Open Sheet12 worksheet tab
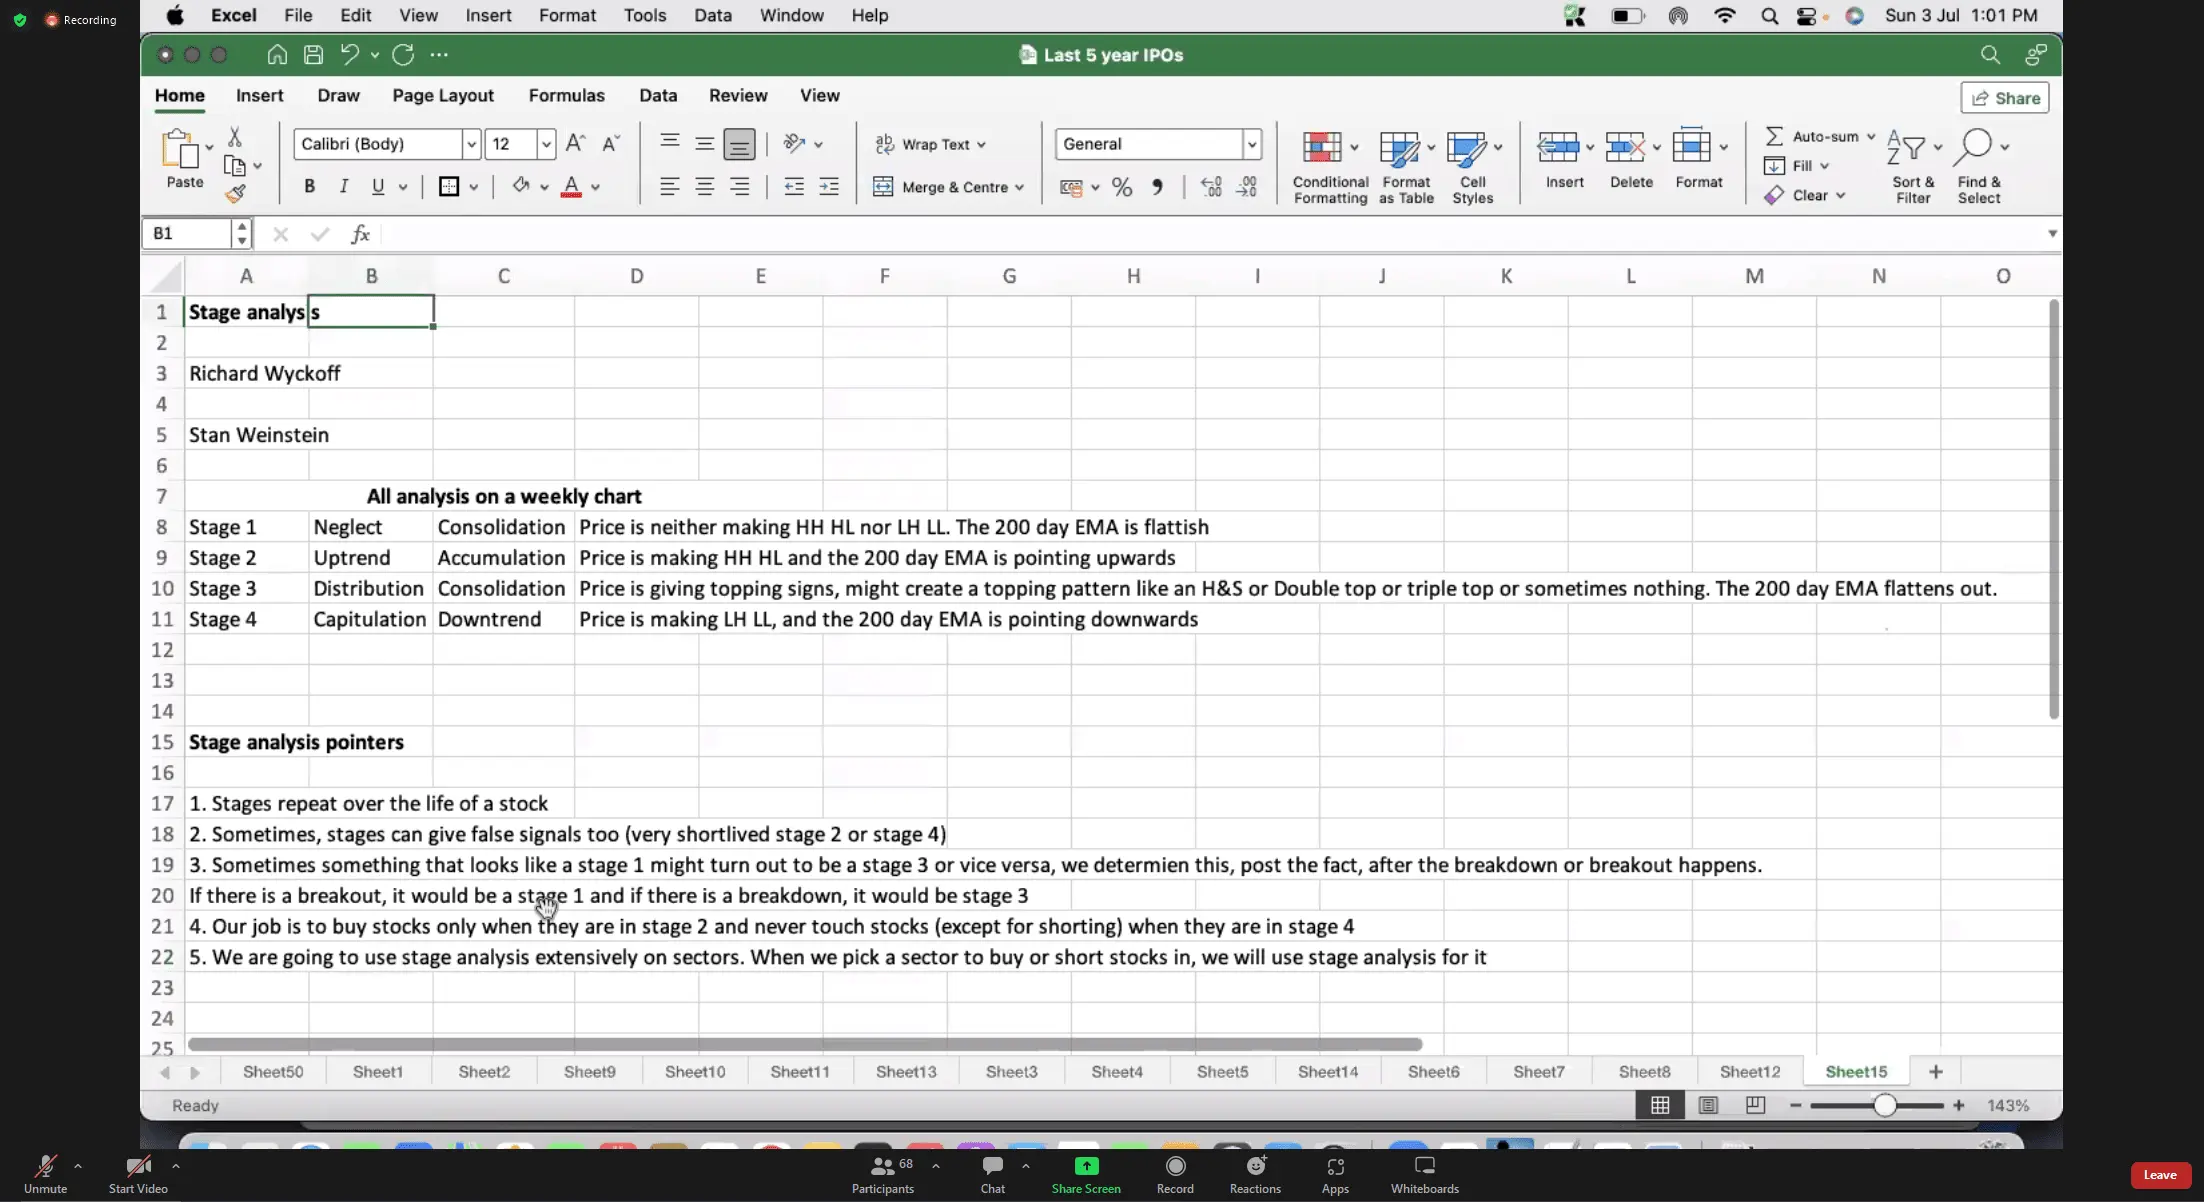 point(1749,1071)
